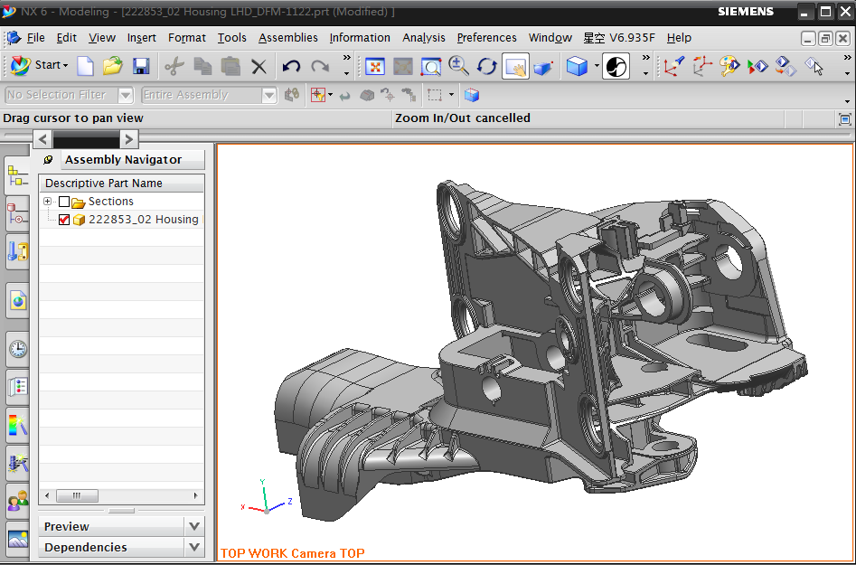Click the Zoom In/Out magnifier icon
The image size is (856, 565).
click(459, 67)
